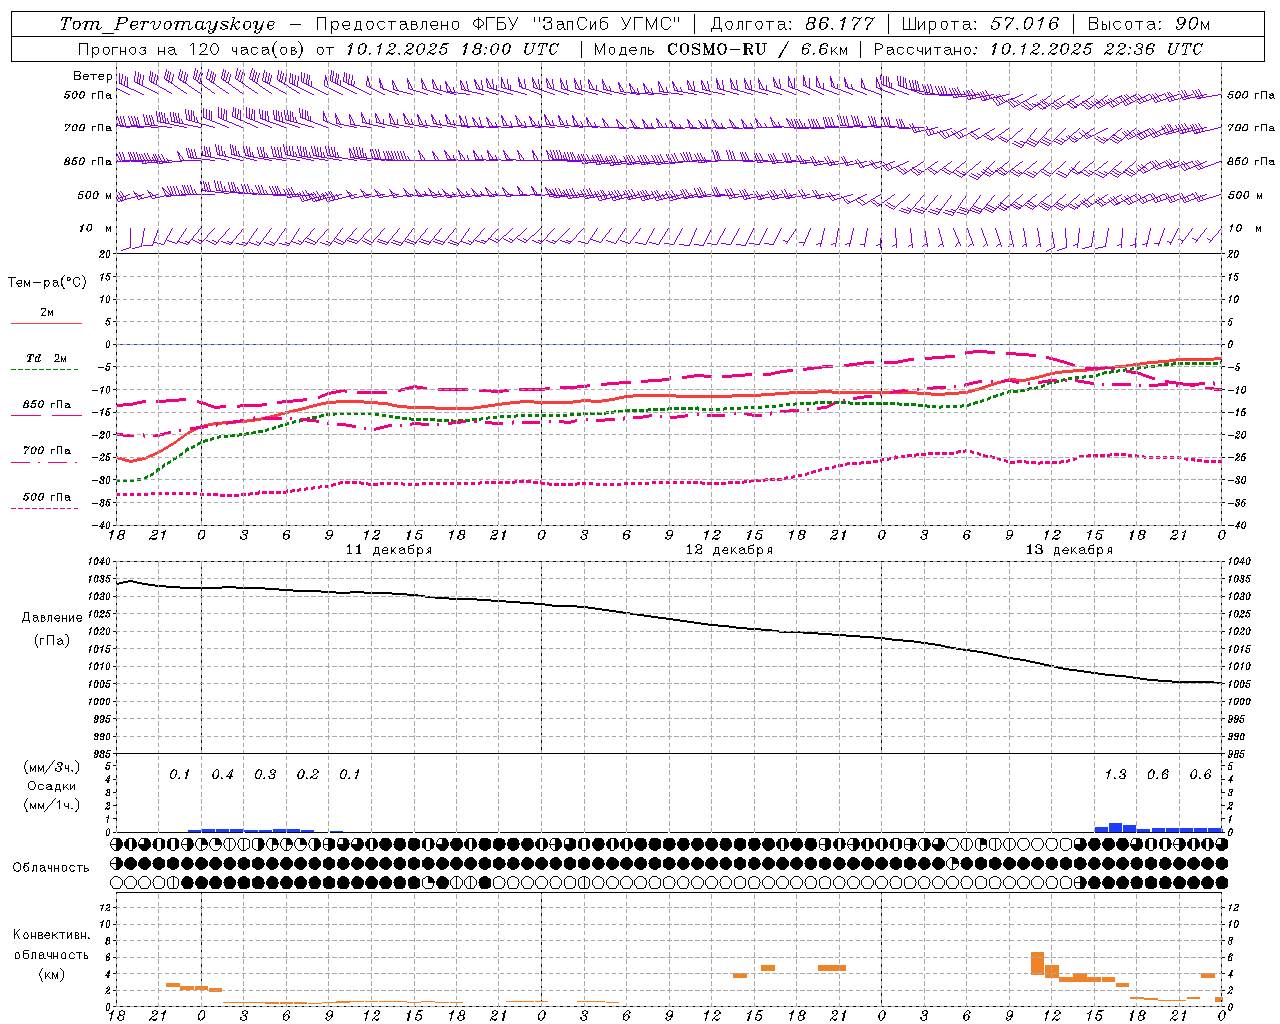1280x1024 pixels.
Task: Click the Облачность cloud cover label
Action: (x=51, y=868)
